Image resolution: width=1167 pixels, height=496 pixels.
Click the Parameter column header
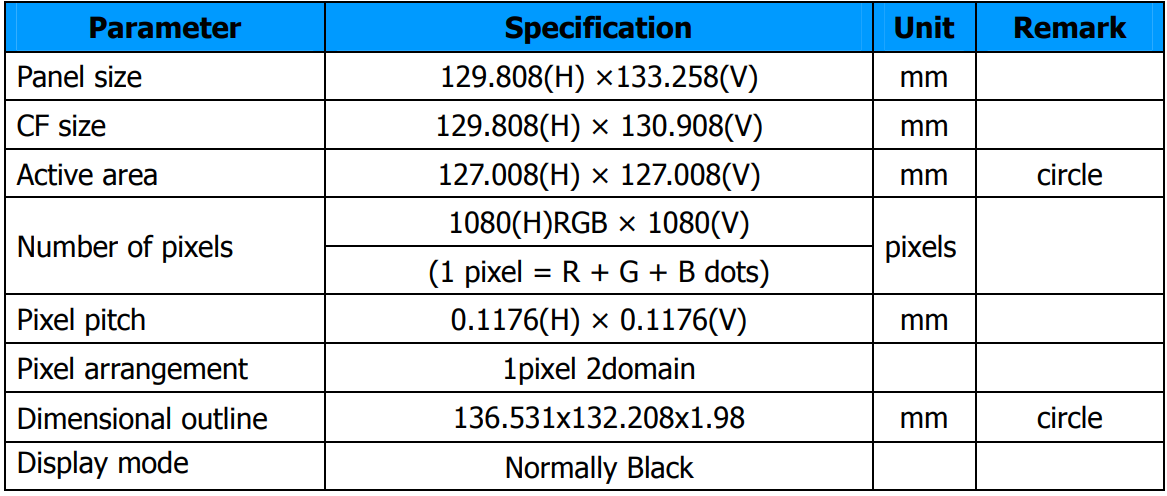(165, 28)
